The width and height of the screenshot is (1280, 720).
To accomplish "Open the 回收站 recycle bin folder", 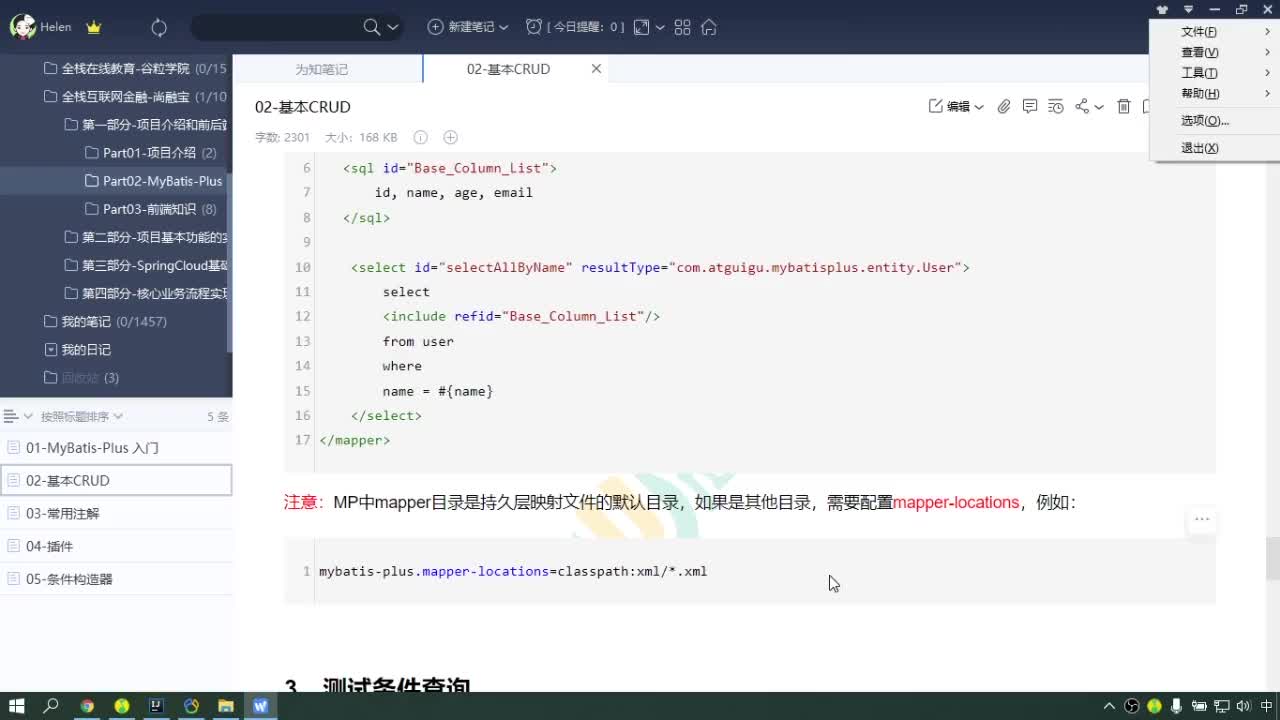I will point(80,377).
